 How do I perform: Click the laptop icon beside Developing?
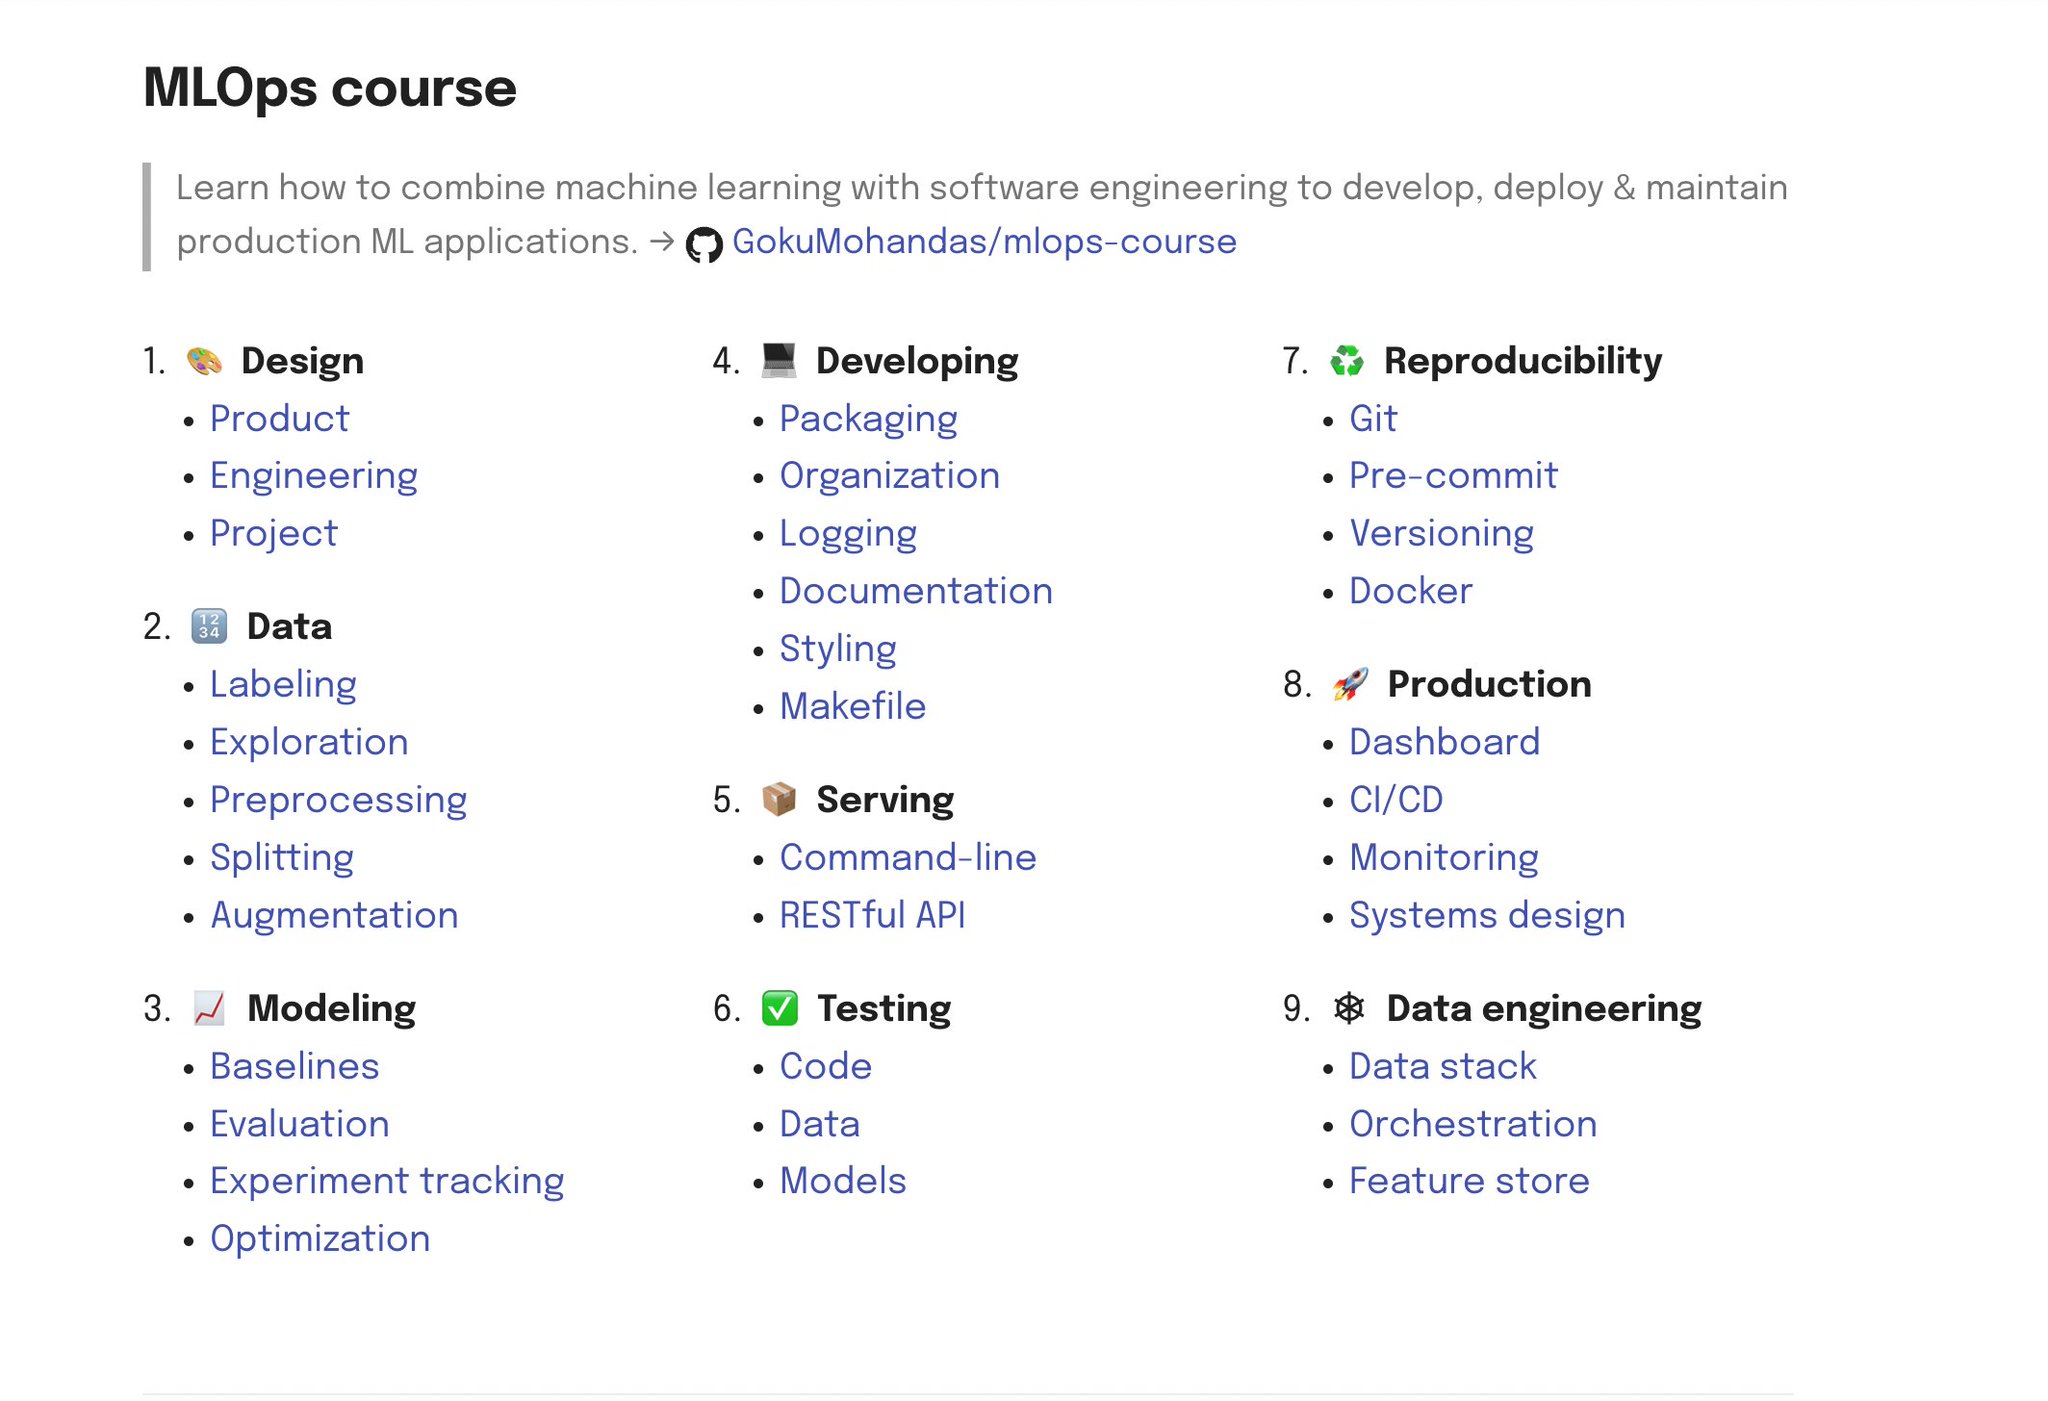pos(777,361)
